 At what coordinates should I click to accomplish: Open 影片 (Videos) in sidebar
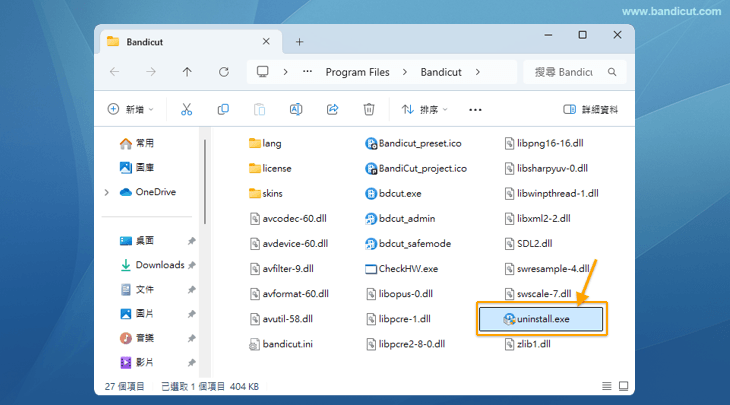point(137,362)
